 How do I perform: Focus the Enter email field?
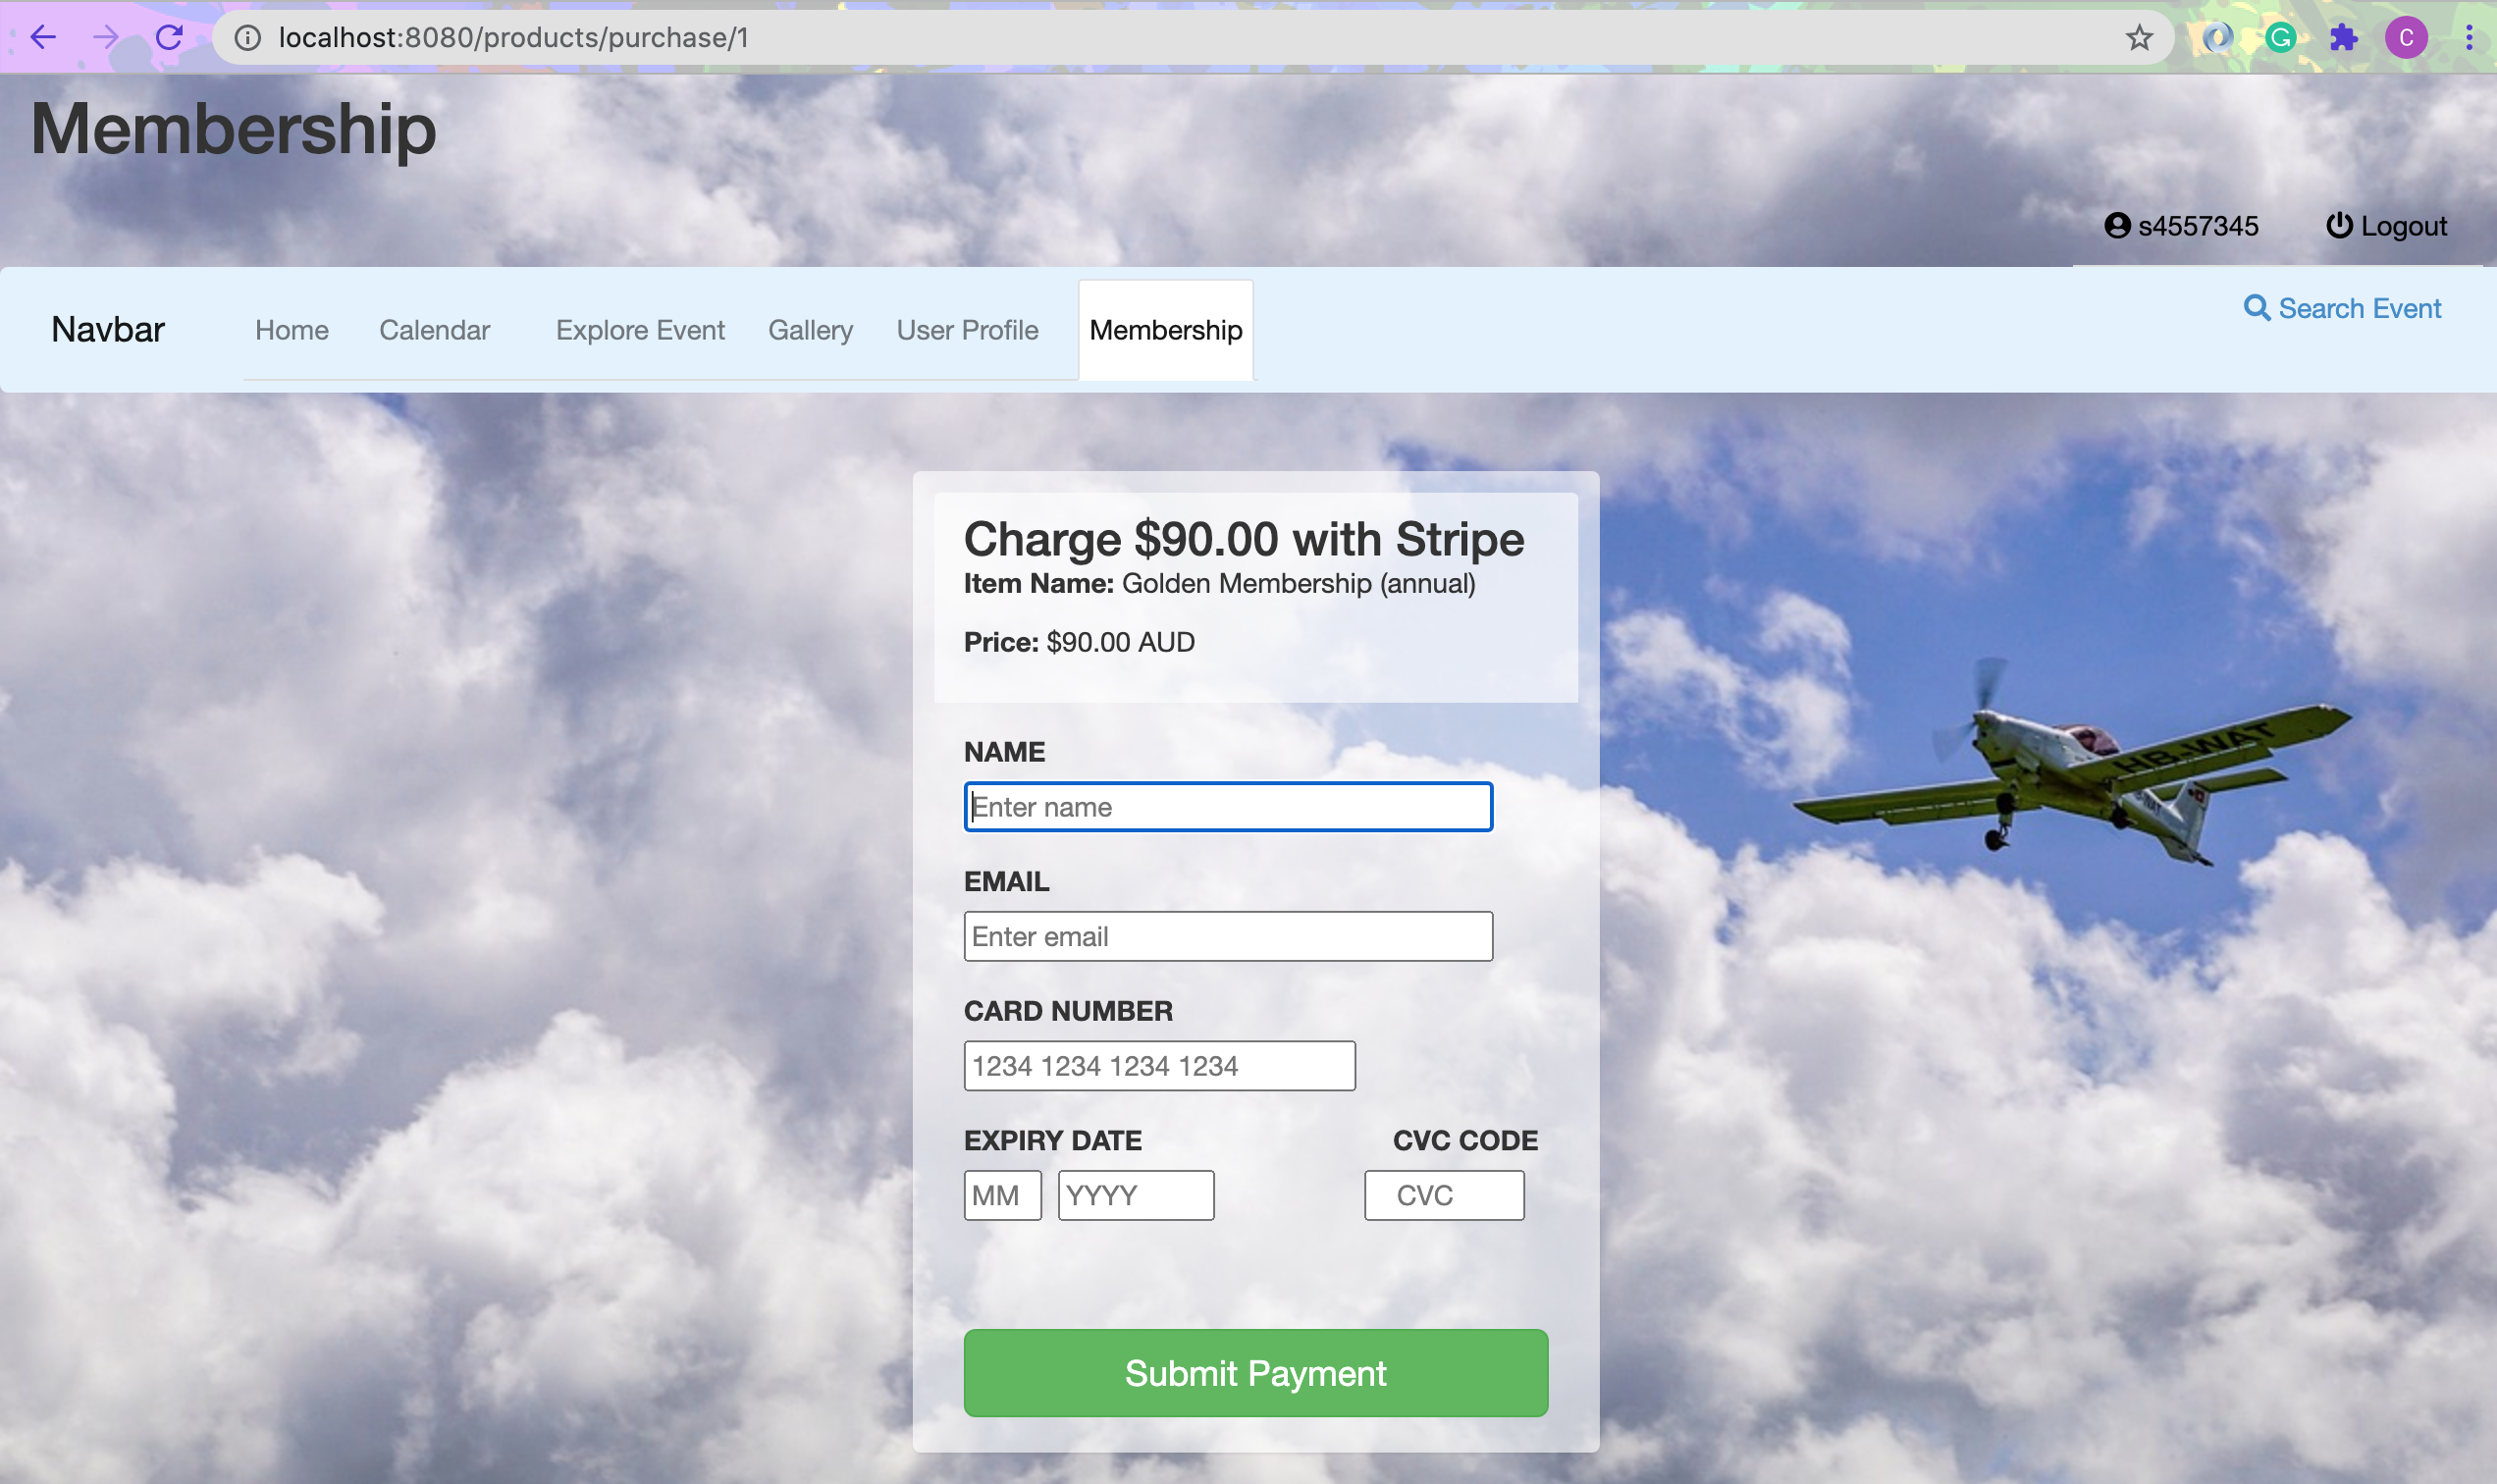tap(1228, 936)
